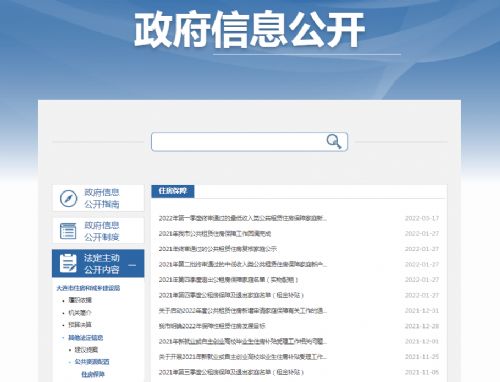Select 住房保障 at the sidebar tree bottom
The image size is (500, 382).
pos(93,374)
